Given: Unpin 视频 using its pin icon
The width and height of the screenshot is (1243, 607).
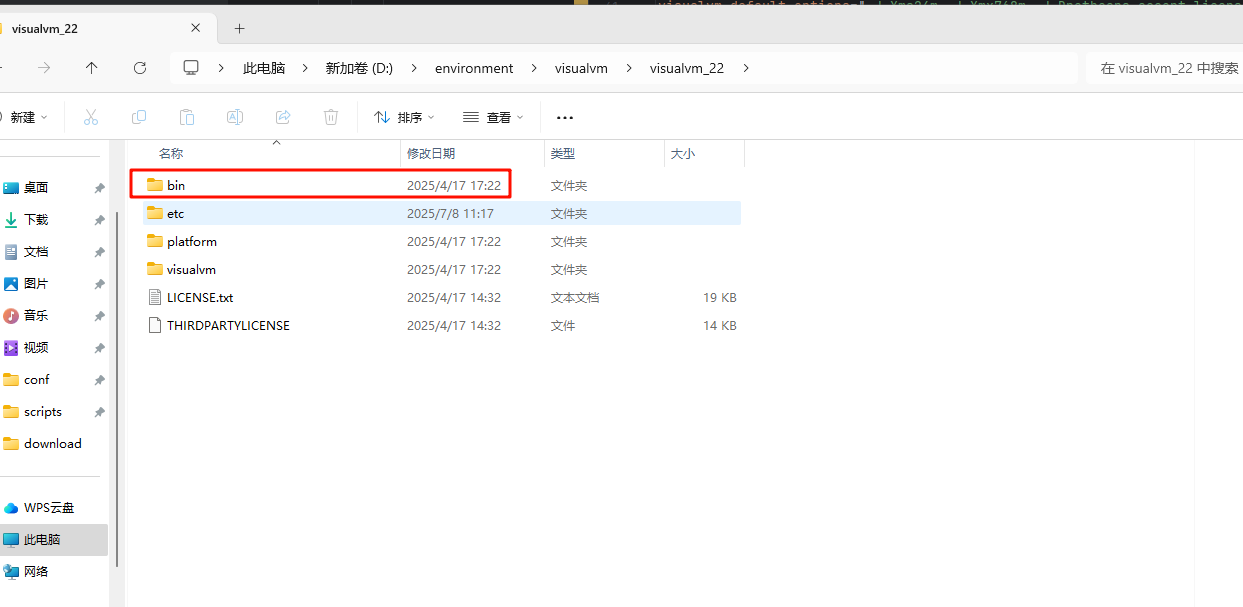Looking at the screenshot, I should (99, 348).
